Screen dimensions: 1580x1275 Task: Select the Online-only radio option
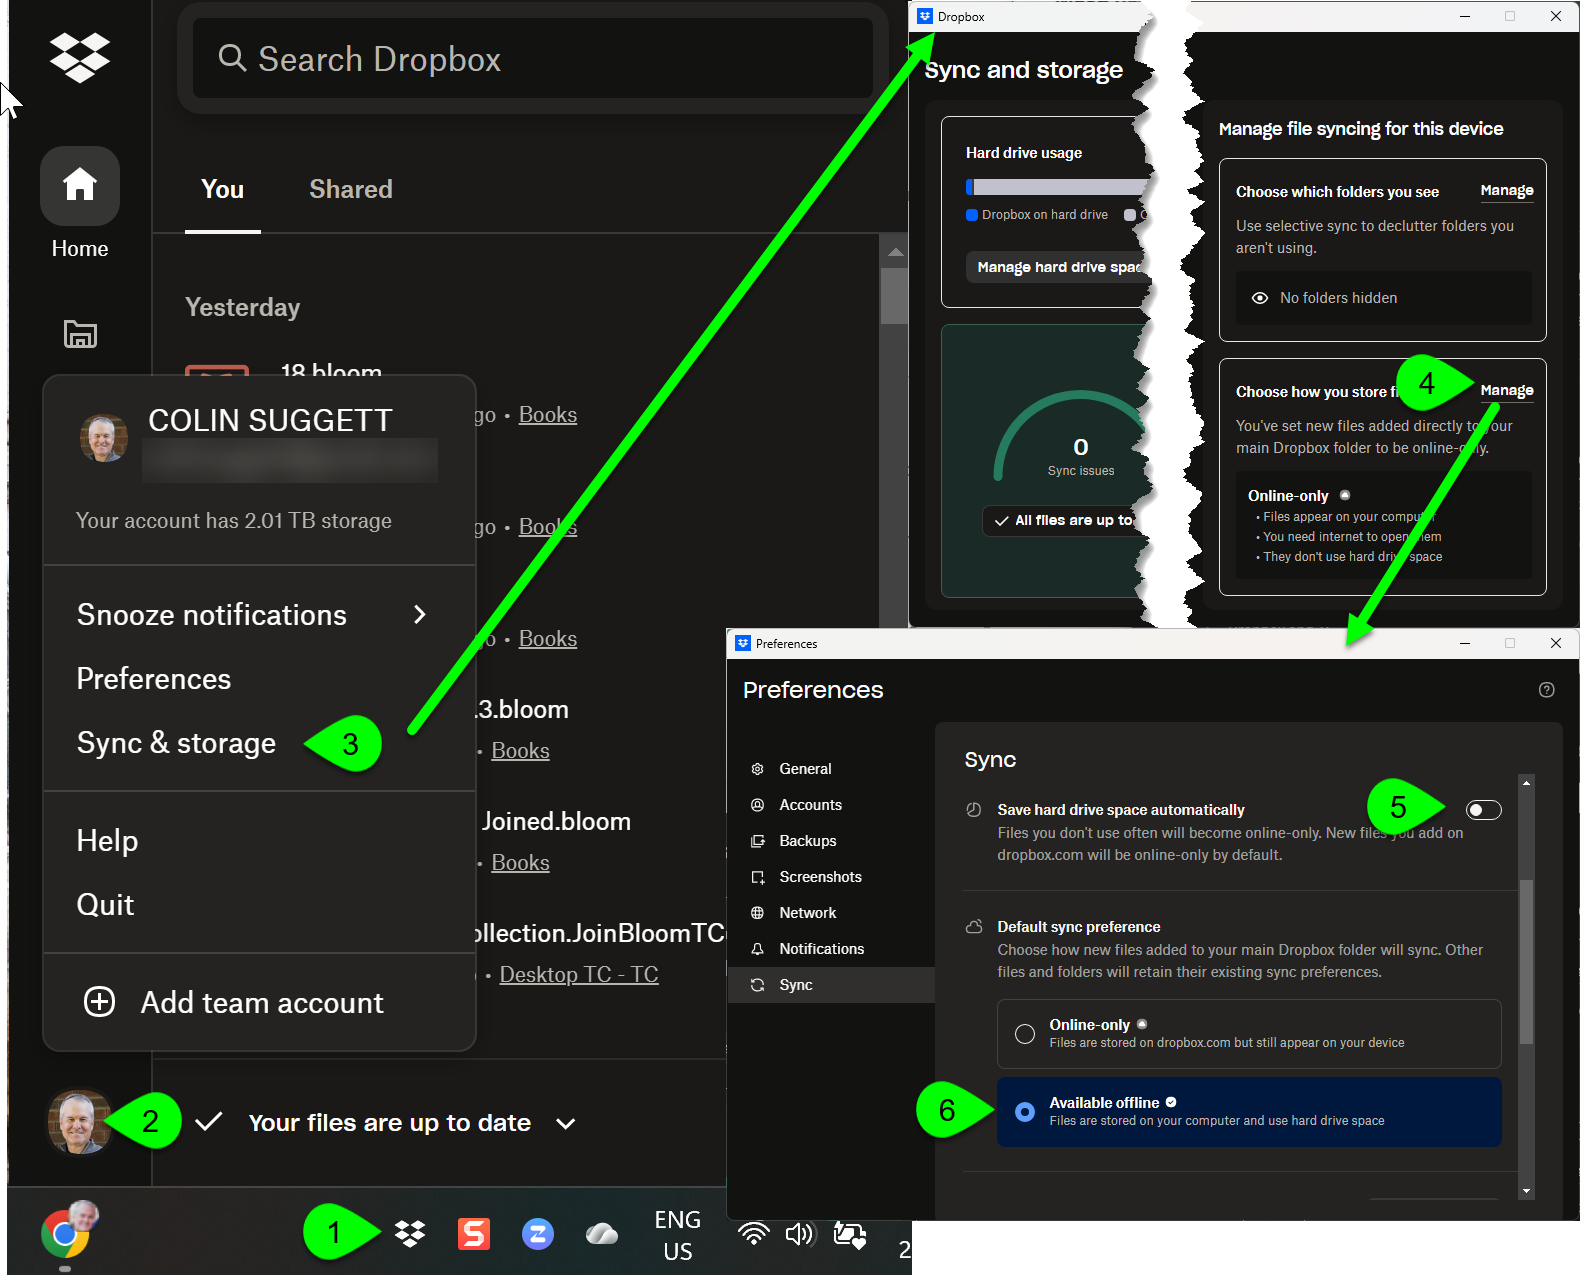[x=1025, y=1034]
